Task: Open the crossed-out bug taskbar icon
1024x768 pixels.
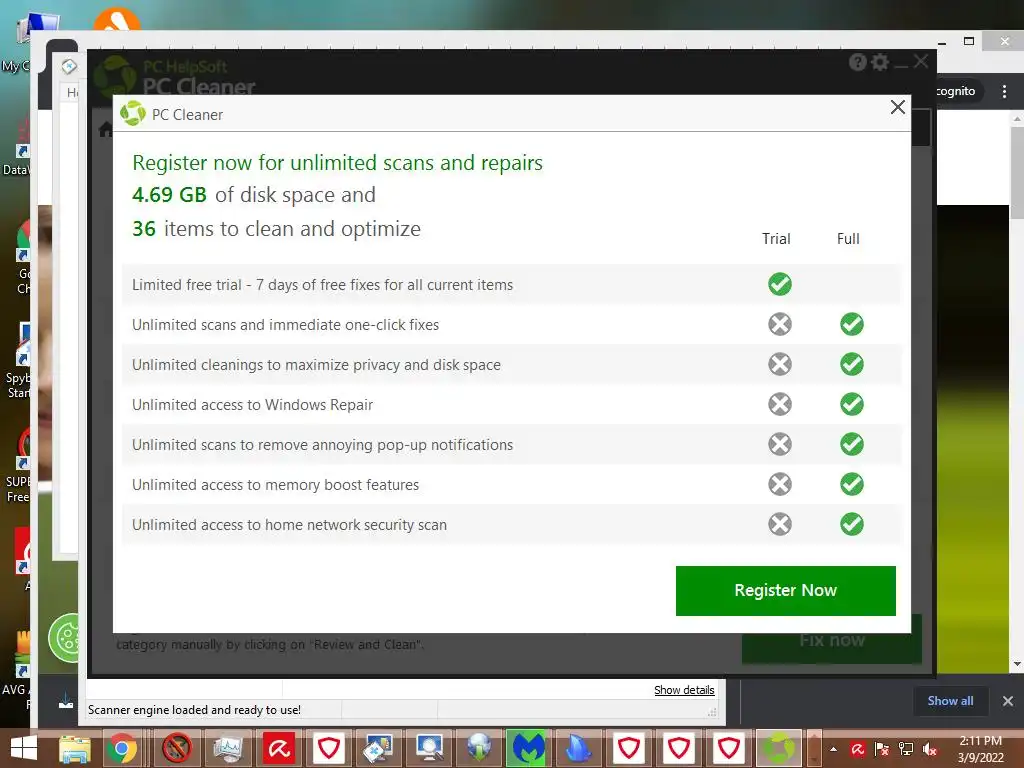Action: (x=177, y=748)
